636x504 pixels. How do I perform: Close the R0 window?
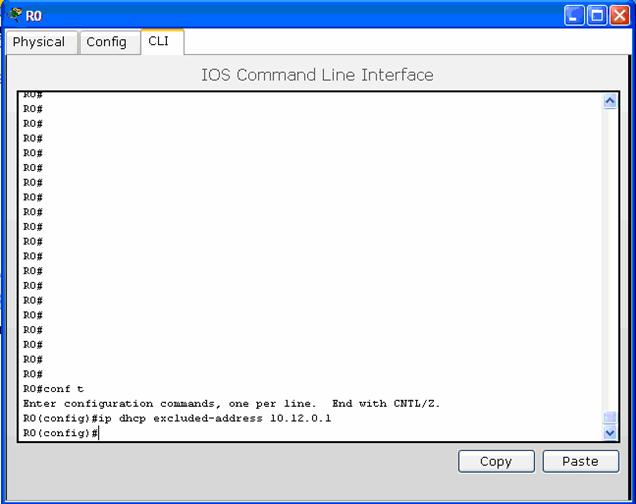pyautogui.click(x=620, y=15)
